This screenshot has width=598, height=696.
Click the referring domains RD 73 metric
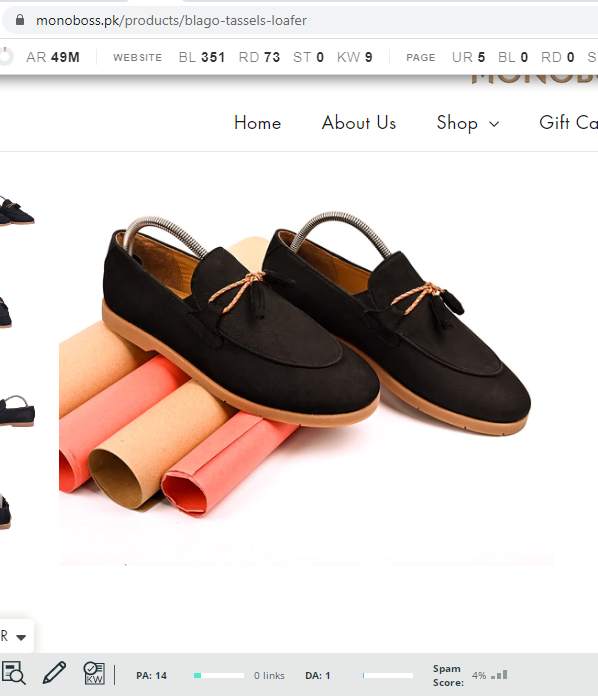259,57
